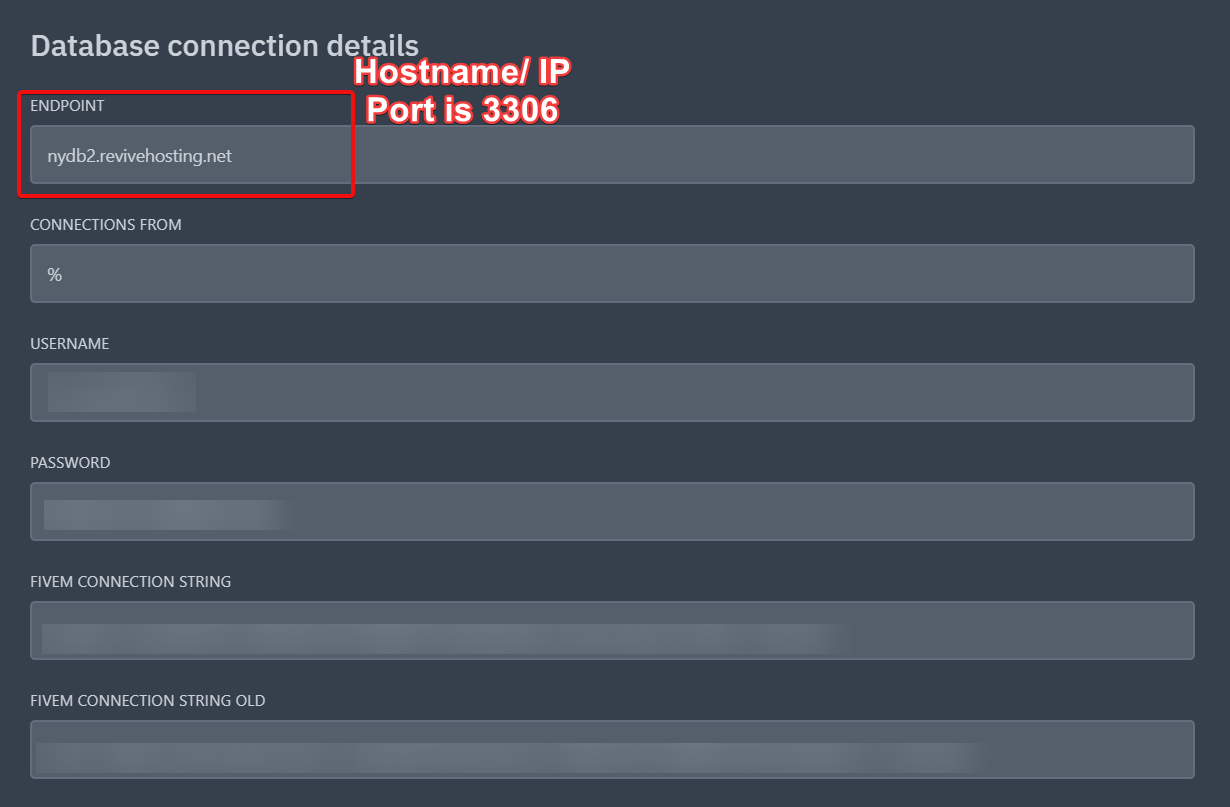Click the Database connection details heading
The width and height of the screenshot is (1230, 807).
tap(224, 45)
